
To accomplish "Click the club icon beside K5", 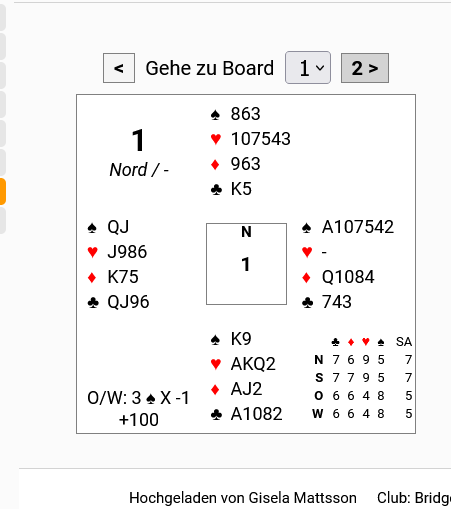I will (216, 190).
